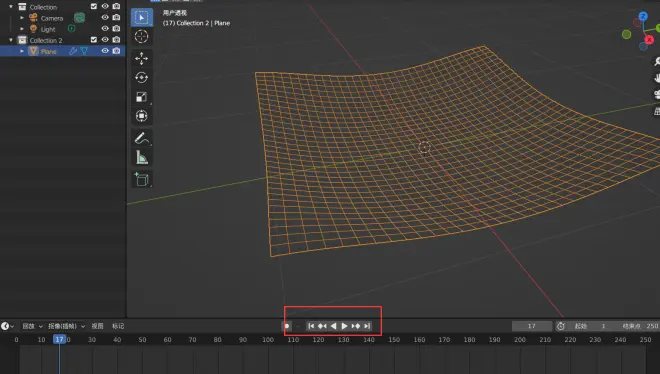Toggle the frame range clock icon
The image size is (660, 374).
click(561, 326)
